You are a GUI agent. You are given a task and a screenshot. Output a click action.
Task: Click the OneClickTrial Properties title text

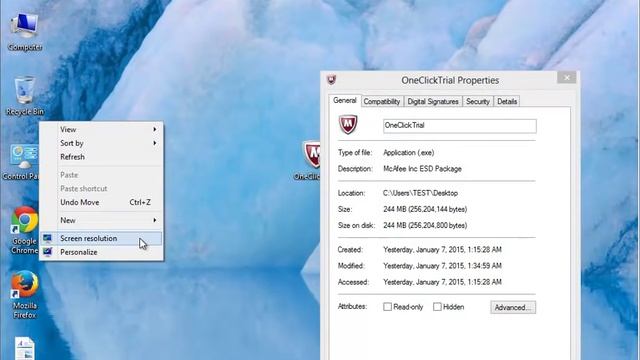[x=450, y=80]
